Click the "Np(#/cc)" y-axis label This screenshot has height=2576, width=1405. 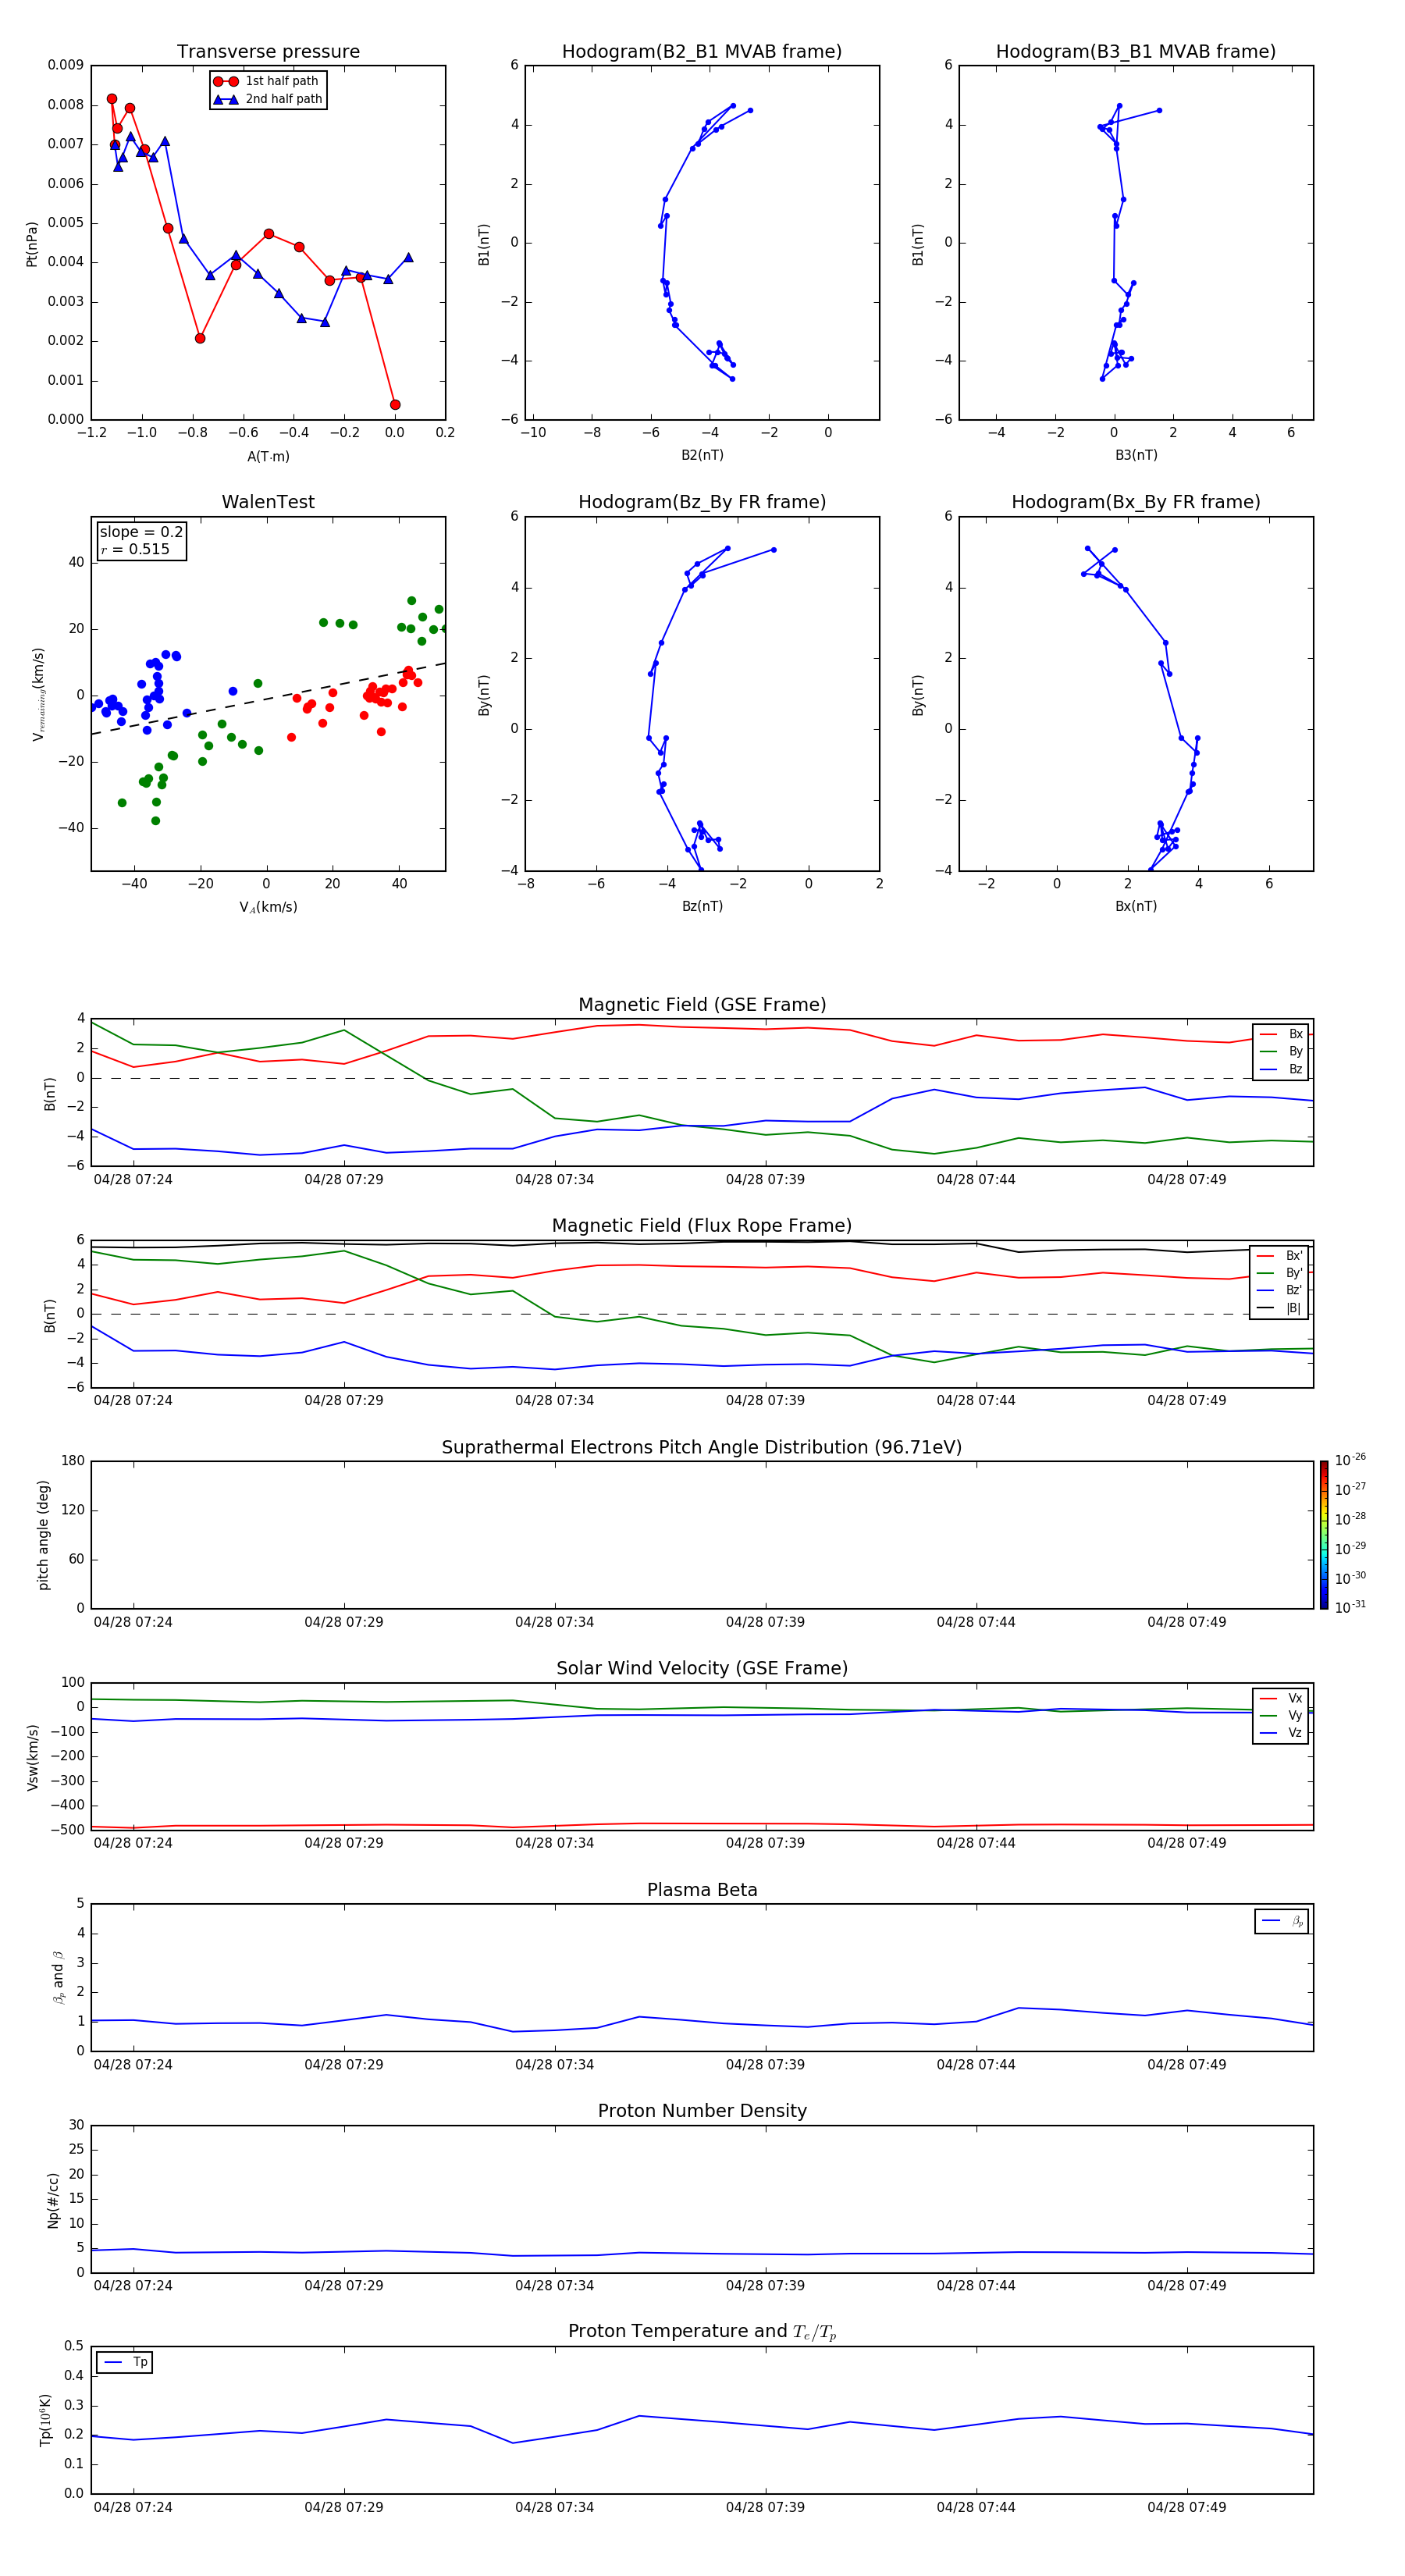coord(53,2200)
